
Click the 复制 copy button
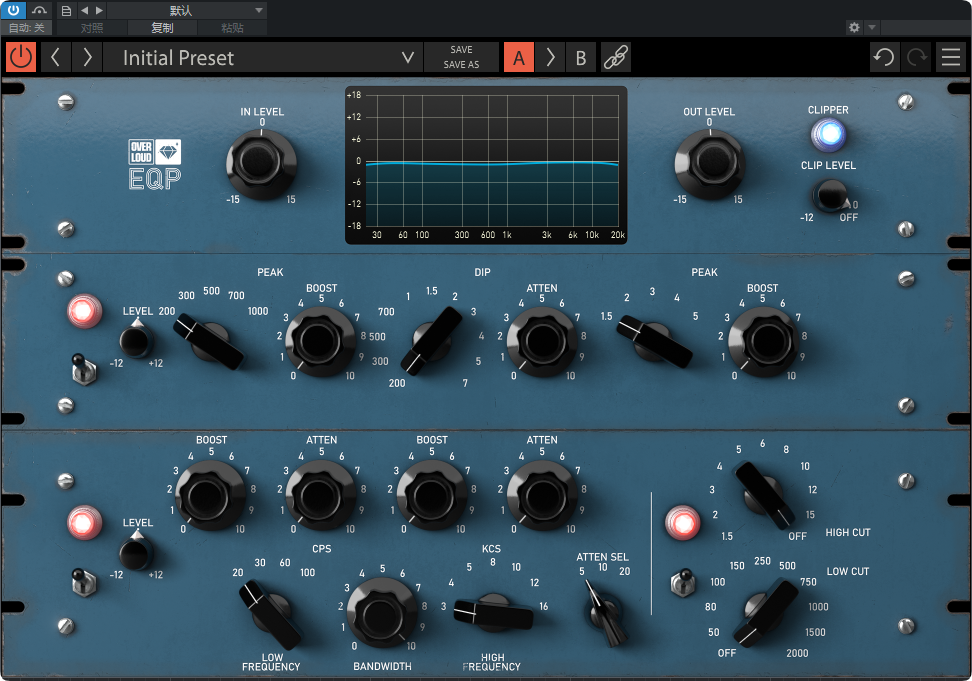[162, 28]
